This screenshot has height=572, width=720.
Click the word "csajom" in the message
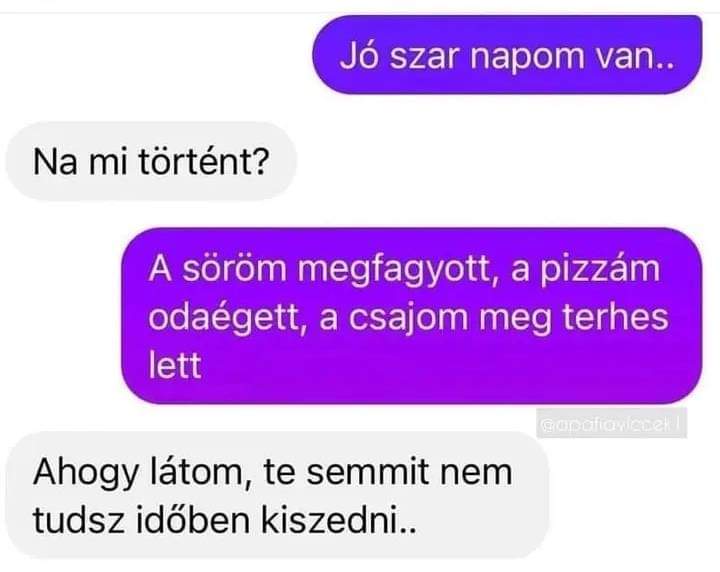(x=408, y=318)
